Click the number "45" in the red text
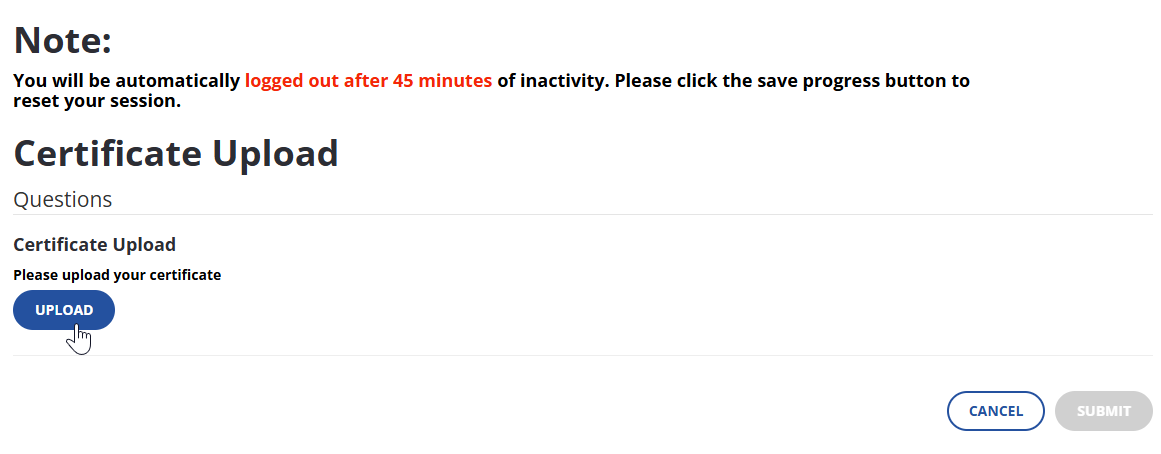The height and width of the screenshot is (454, 1161). click(x=404, y=81)
